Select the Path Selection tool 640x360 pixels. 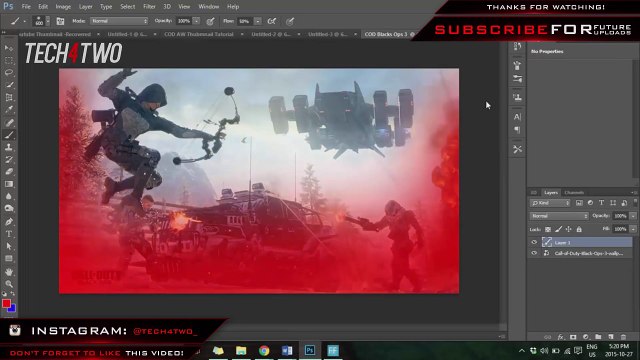[9, 246]
